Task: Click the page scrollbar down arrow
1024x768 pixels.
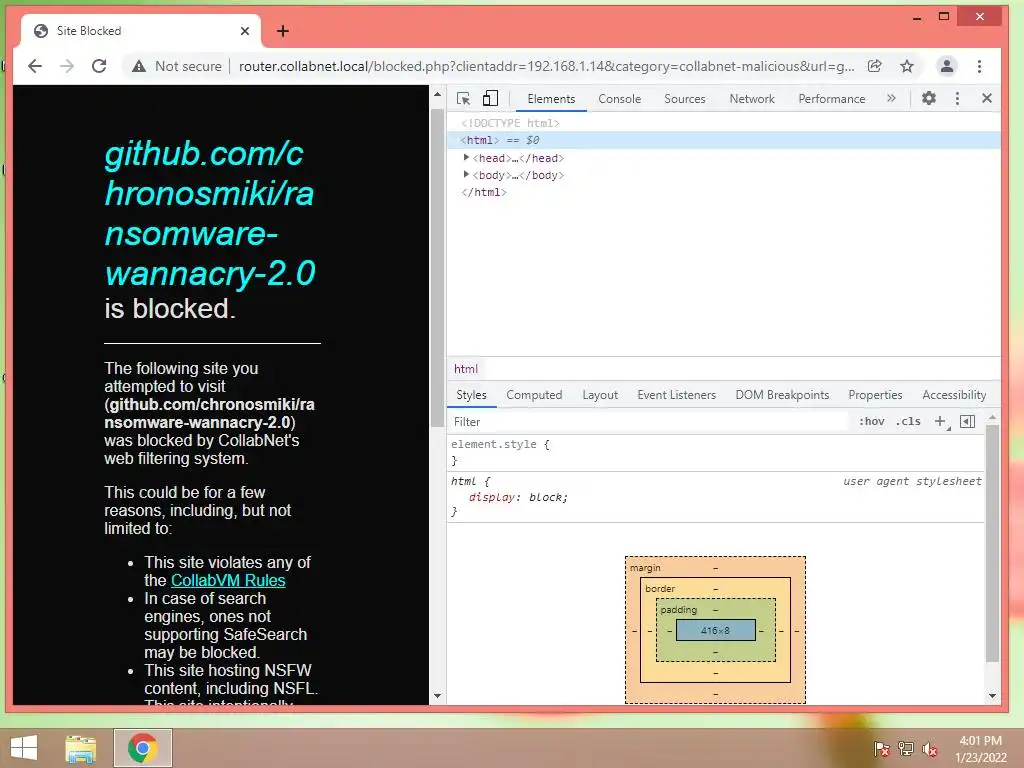Action: point(437,697)
